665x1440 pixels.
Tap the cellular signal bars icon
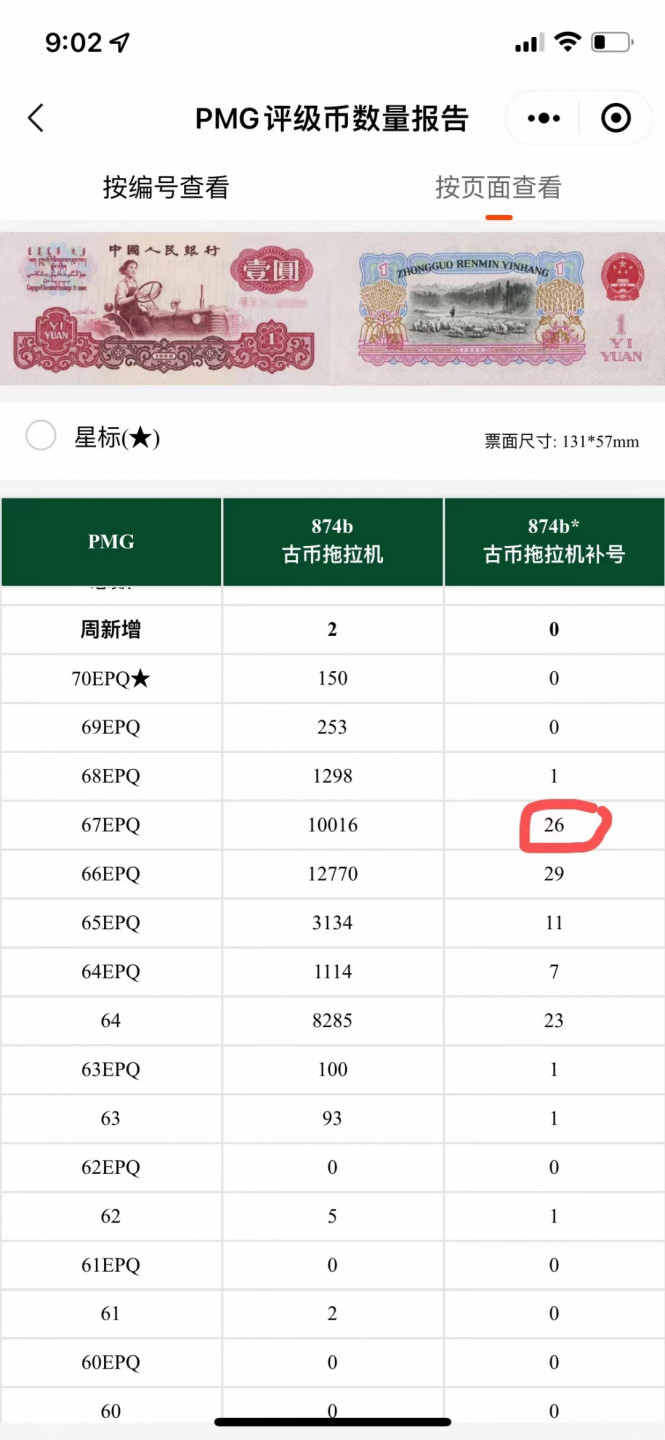point(528,44)
